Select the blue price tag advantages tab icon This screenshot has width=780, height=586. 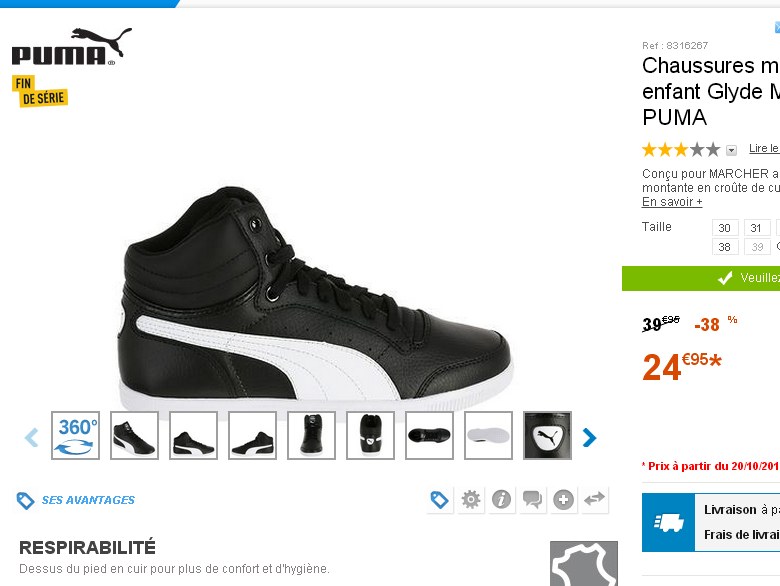point(440,499)
